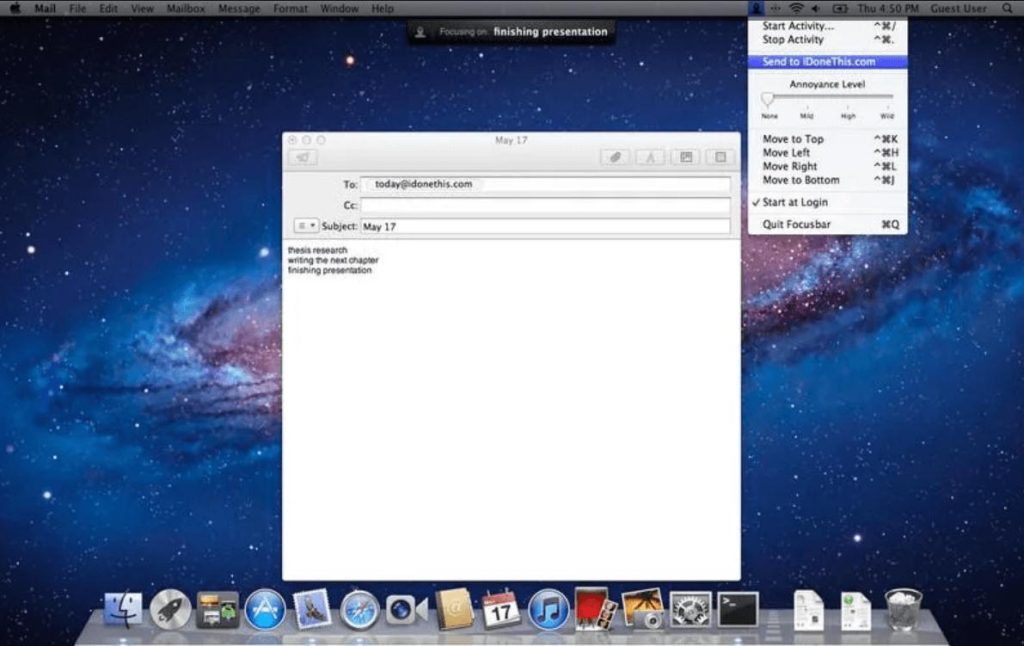Image resolution: width=1024 pixels, height=646 pixels.
Task: Open the View menu
Action: click(142, 8)
